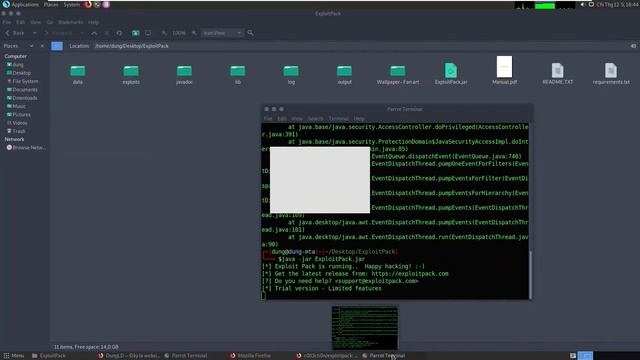
Task: Switch to Mozilla Firefox taskbar entry
Action: (x=250, y=356)
